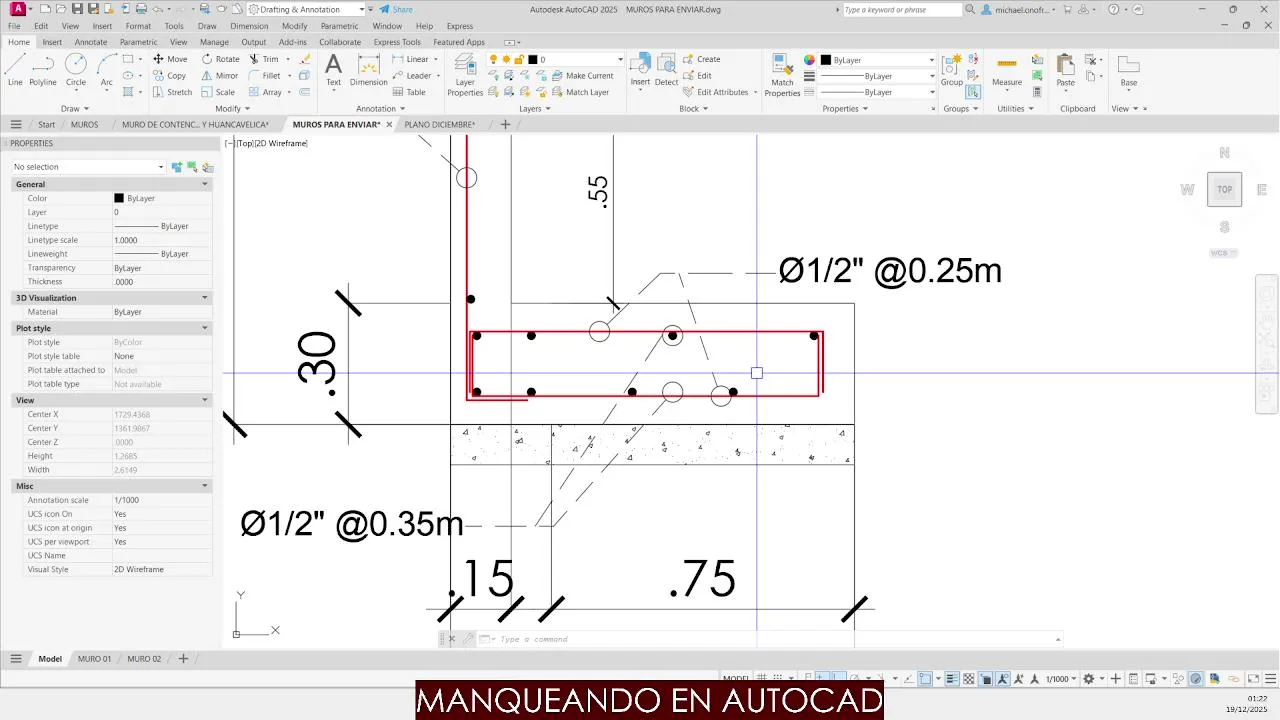Expand the Draw panel dropdown
1280x720 pixels.
(x=75, y=108)
